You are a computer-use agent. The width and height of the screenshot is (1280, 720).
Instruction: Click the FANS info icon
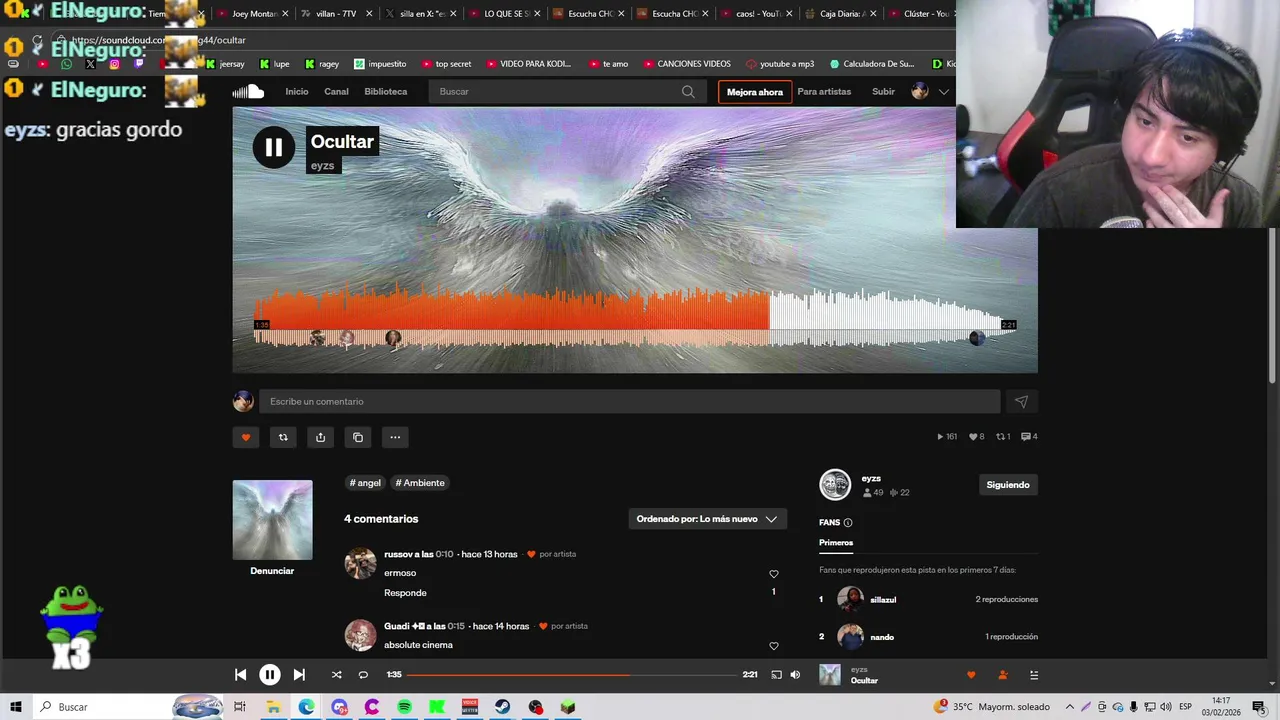click(x=848, y=523)
